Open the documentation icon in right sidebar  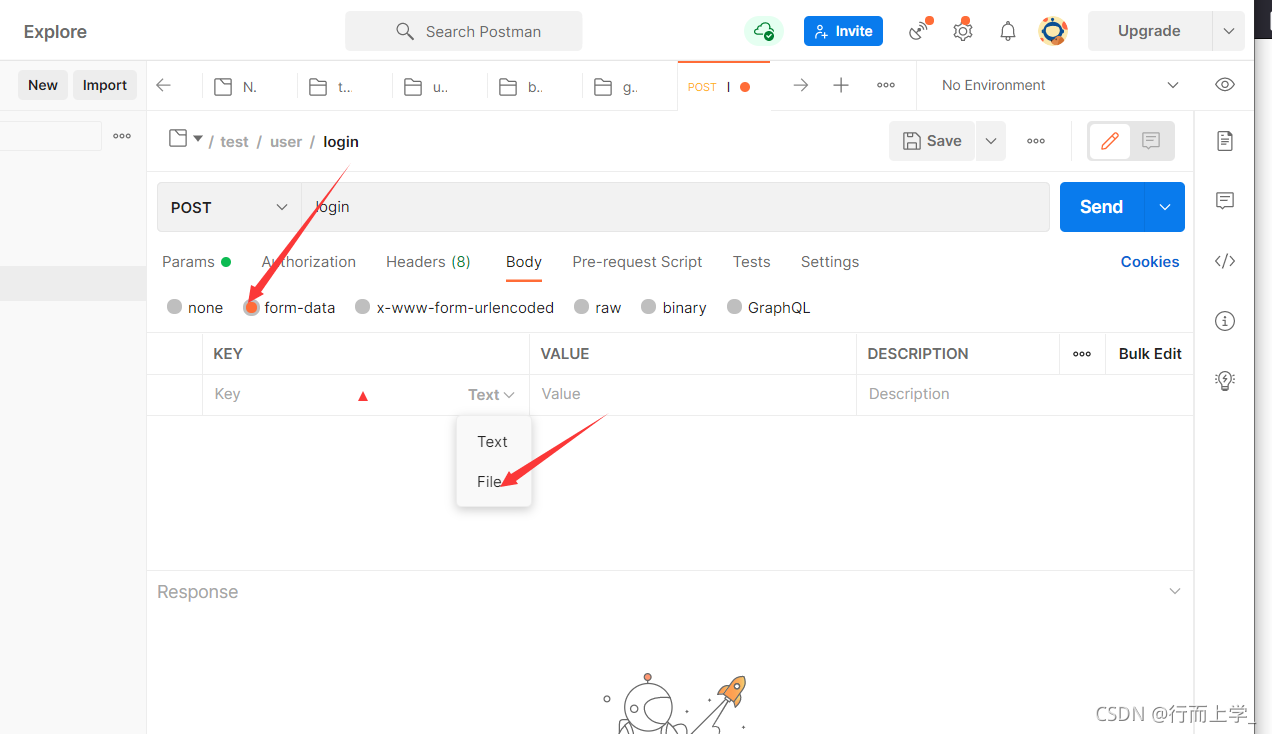coord(1225,141)
